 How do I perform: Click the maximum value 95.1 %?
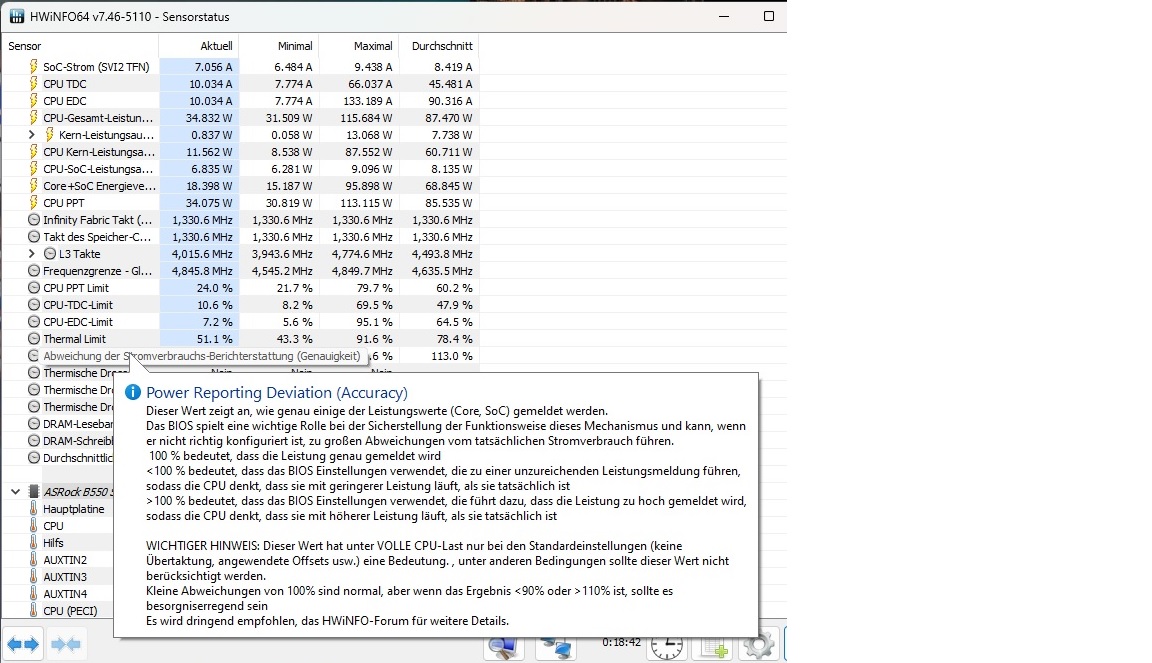(374, 322)
